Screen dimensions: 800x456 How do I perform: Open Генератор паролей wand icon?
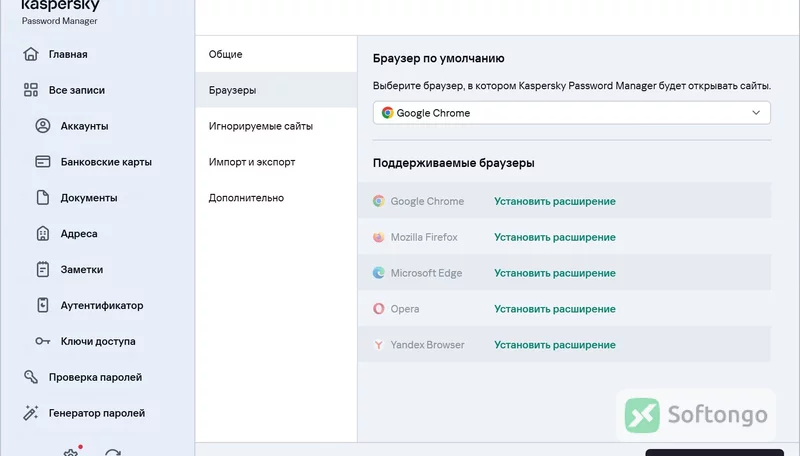[31, 413]
